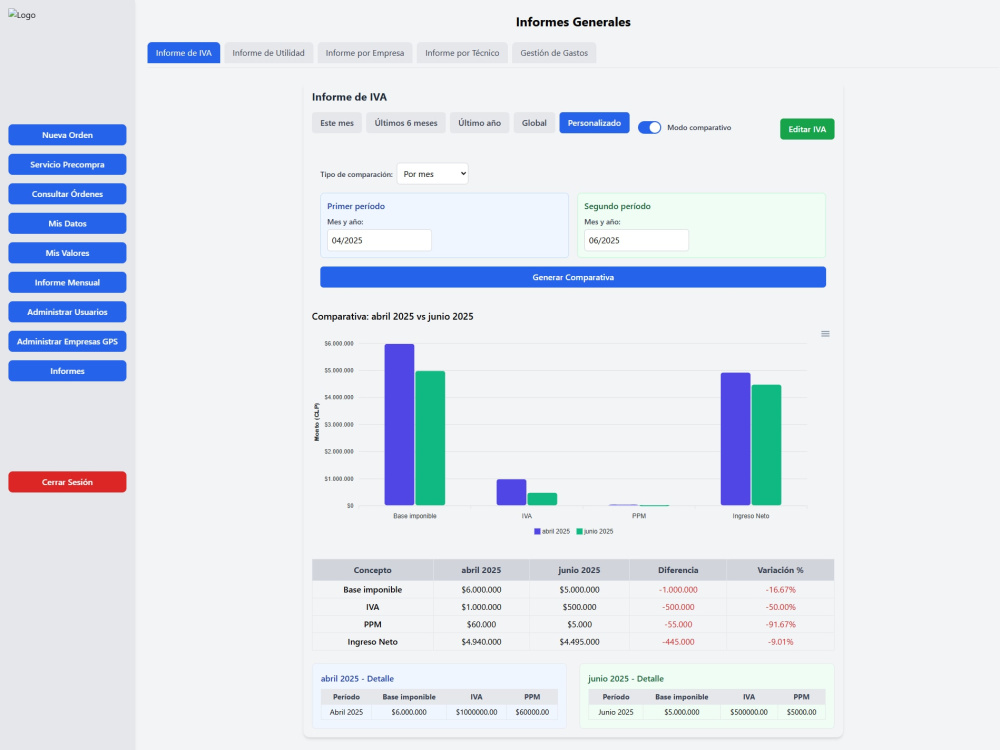The width and height of the screenshot is (1000, 750).
Task: Click the abril 2025 - Detalle heading
Action: click(357, 679)
